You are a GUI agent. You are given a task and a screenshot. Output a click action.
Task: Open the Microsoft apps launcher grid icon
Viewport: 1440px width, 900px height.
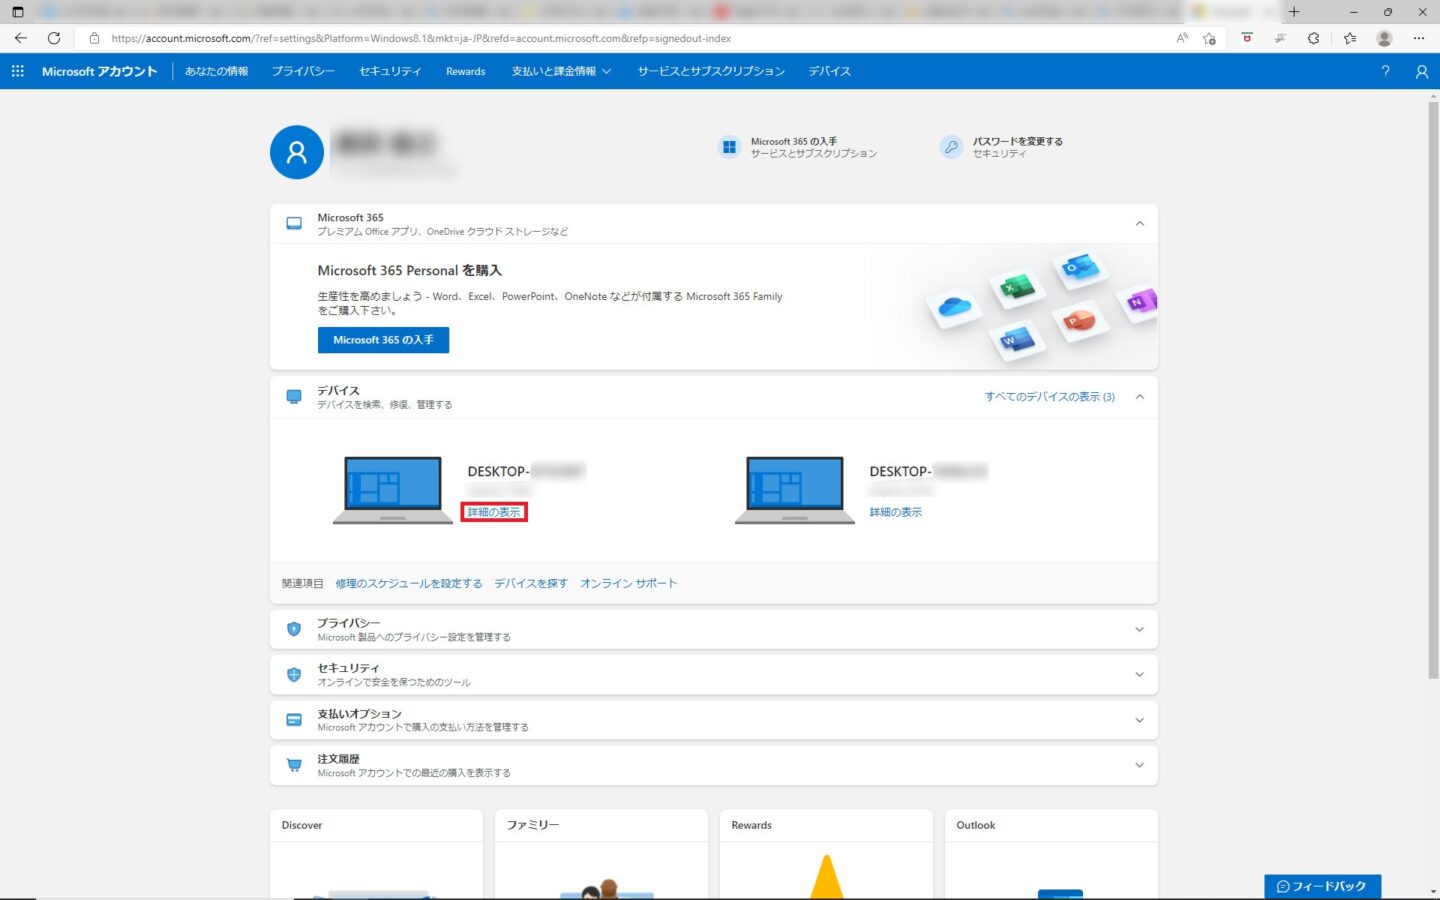click(17, 71)
